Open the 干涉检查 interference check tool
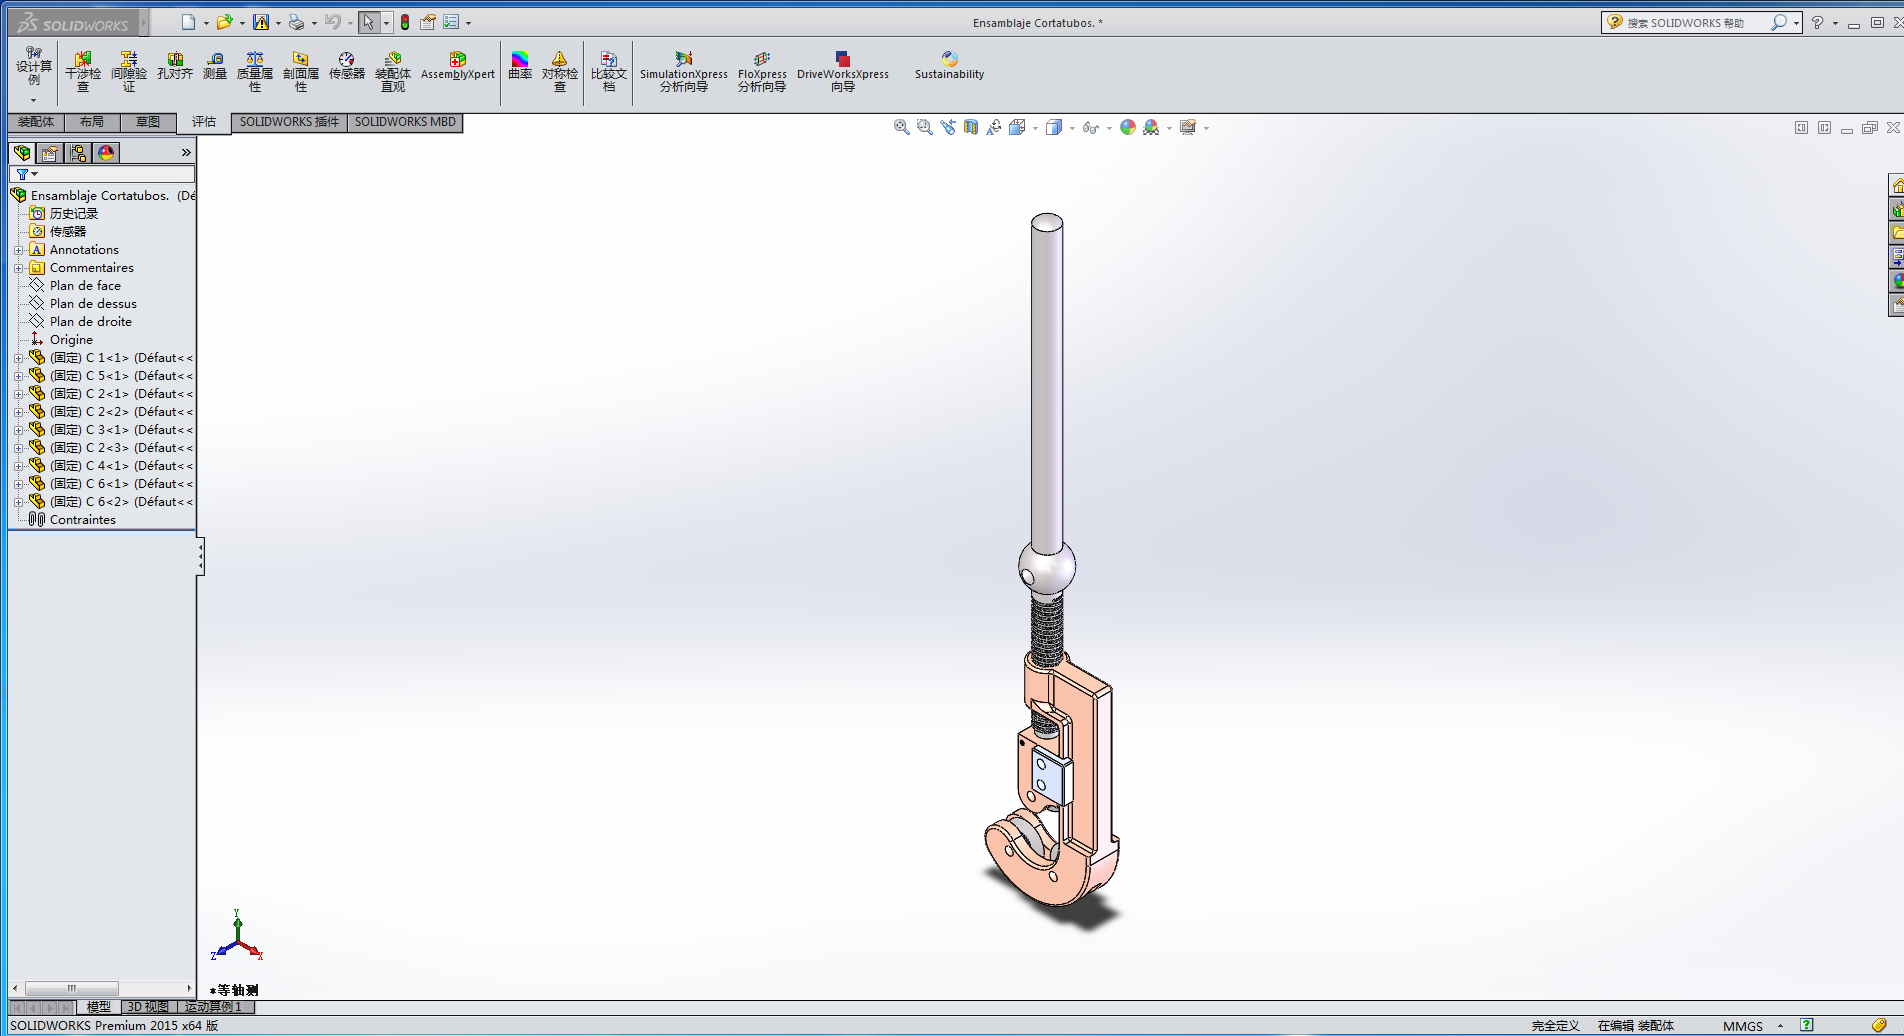Image resolution: width=1904 pixels, height=1036 pixels. click(83, 71)
